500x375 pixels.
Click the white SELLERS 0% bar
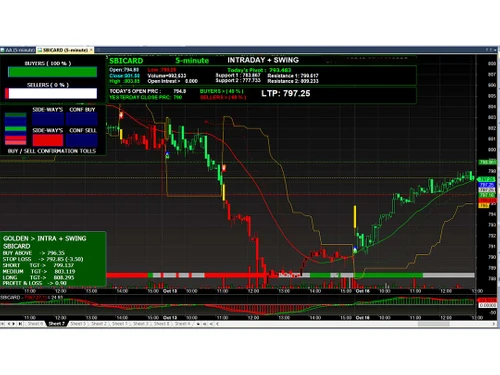(51, 94)
